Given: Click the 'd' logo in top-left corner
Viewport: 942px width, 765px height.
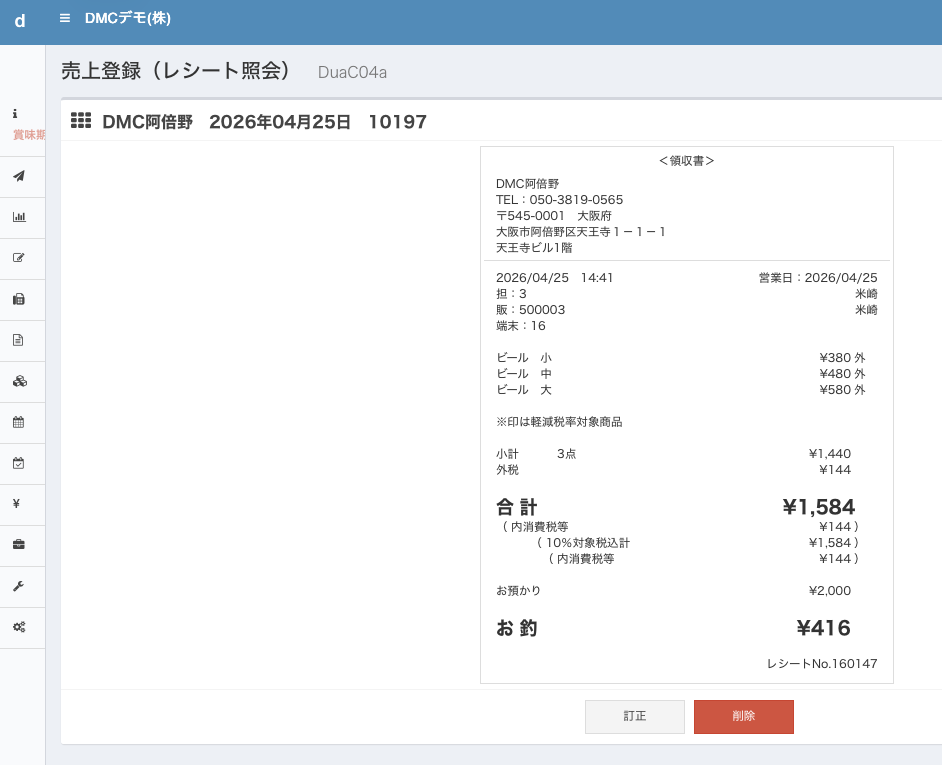Looking at the screenshot, I should tap(20, 20).
